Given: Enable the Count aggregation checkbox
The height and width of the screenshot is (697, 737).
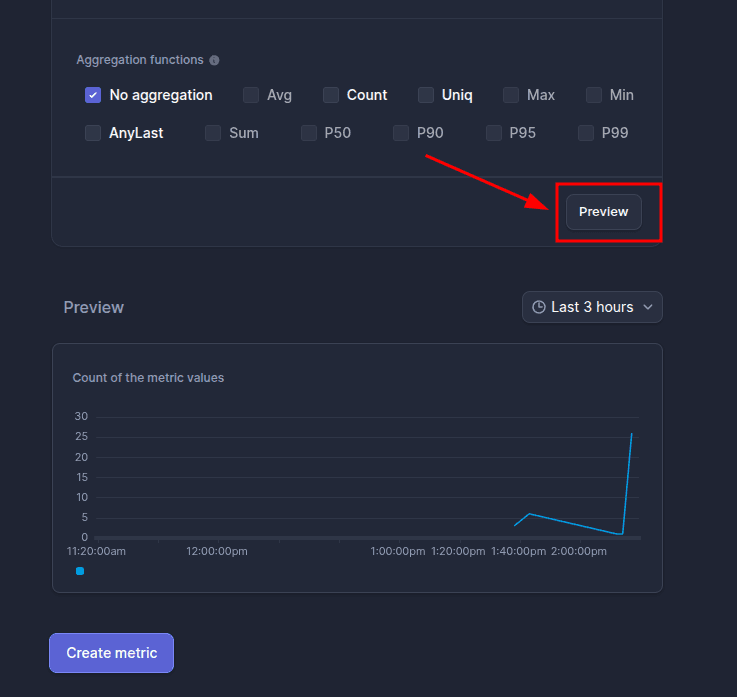Looking at the screenshot, I should tap(331, 95).
